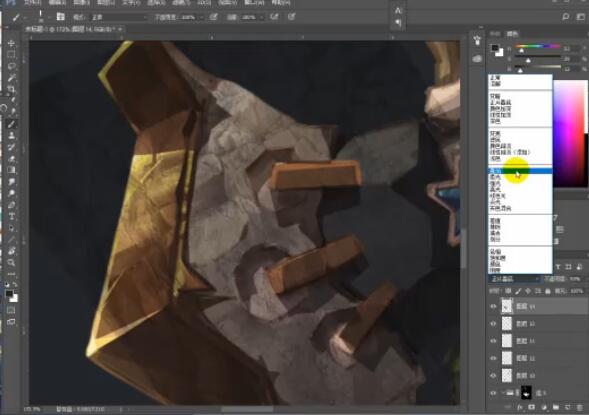This screenshot has width=589, height=415.
Task: Click the layer style fx icon
Action: tap(520, 407)
